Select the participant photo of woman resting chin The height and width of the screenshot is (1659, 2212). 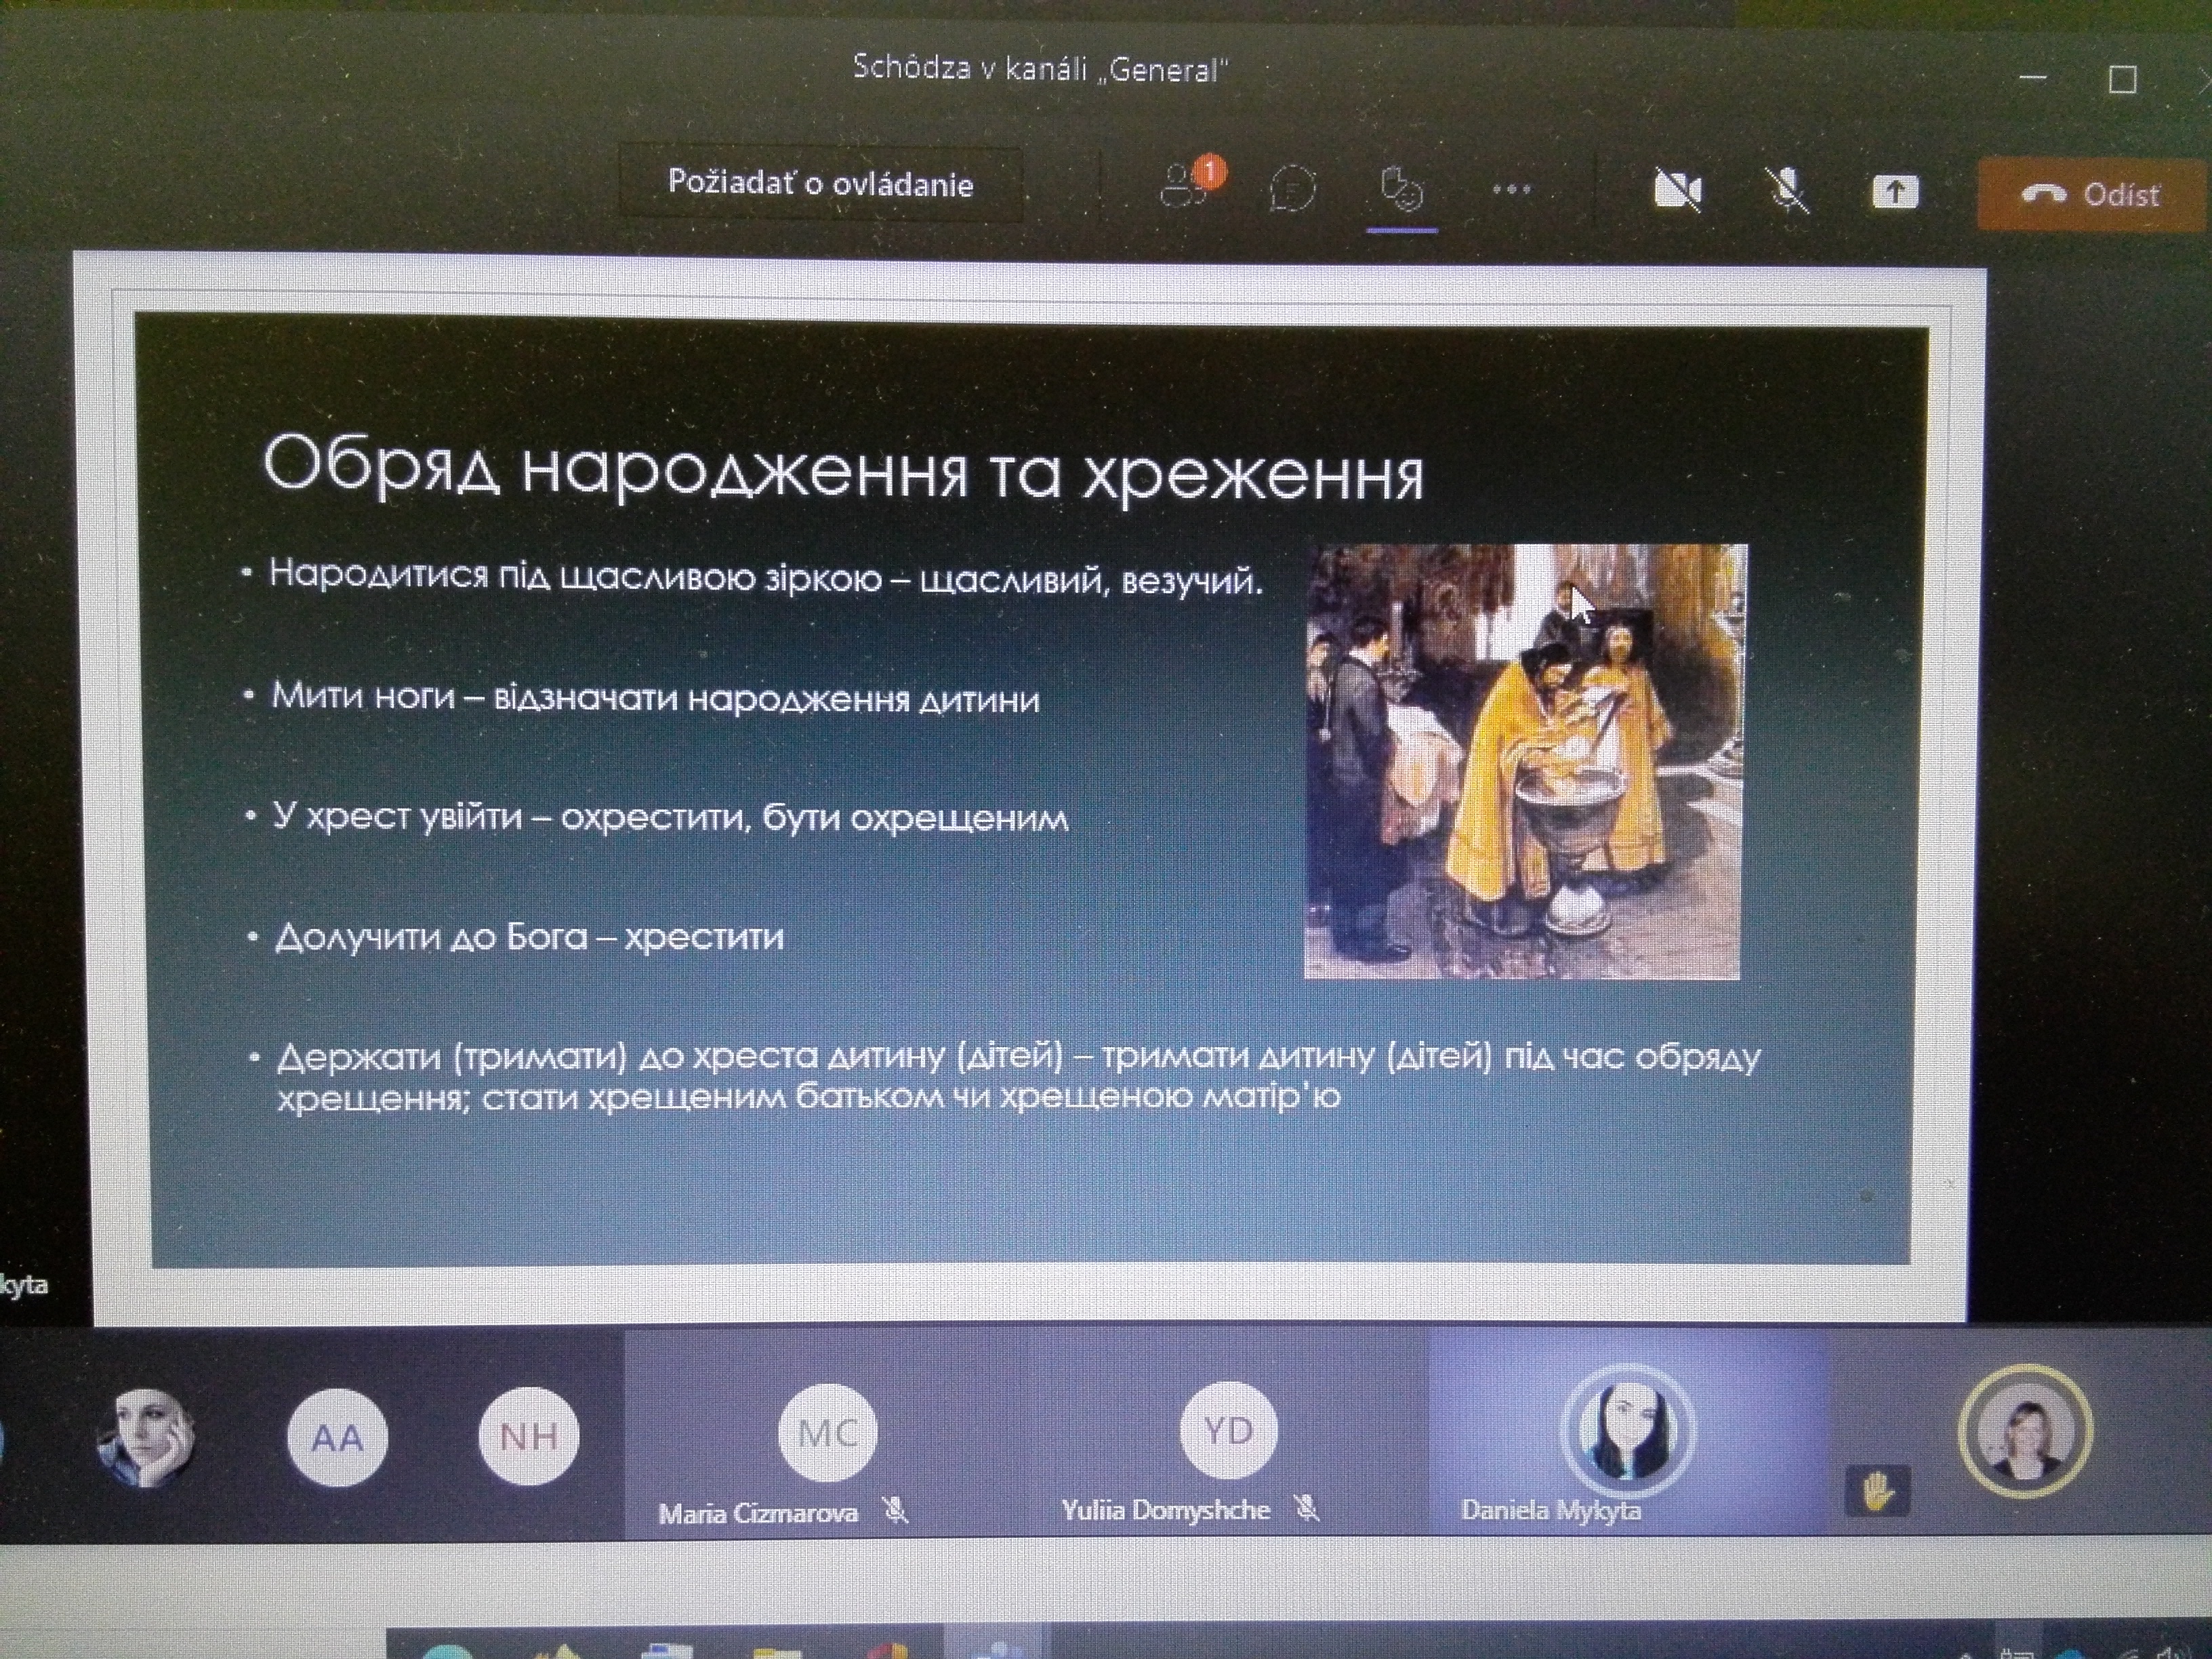[146, 1438]
